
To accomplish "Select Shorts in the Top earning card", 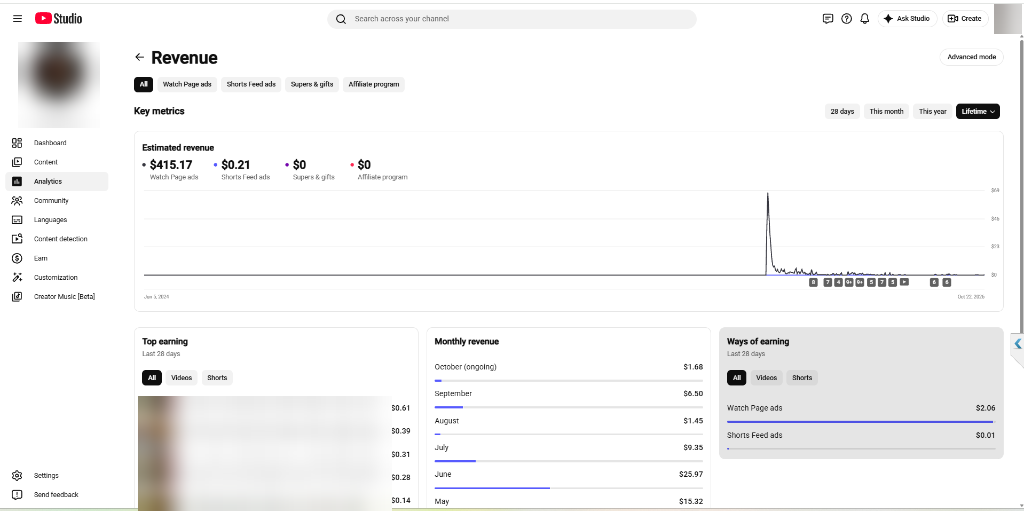I will (x=217, y=378).
